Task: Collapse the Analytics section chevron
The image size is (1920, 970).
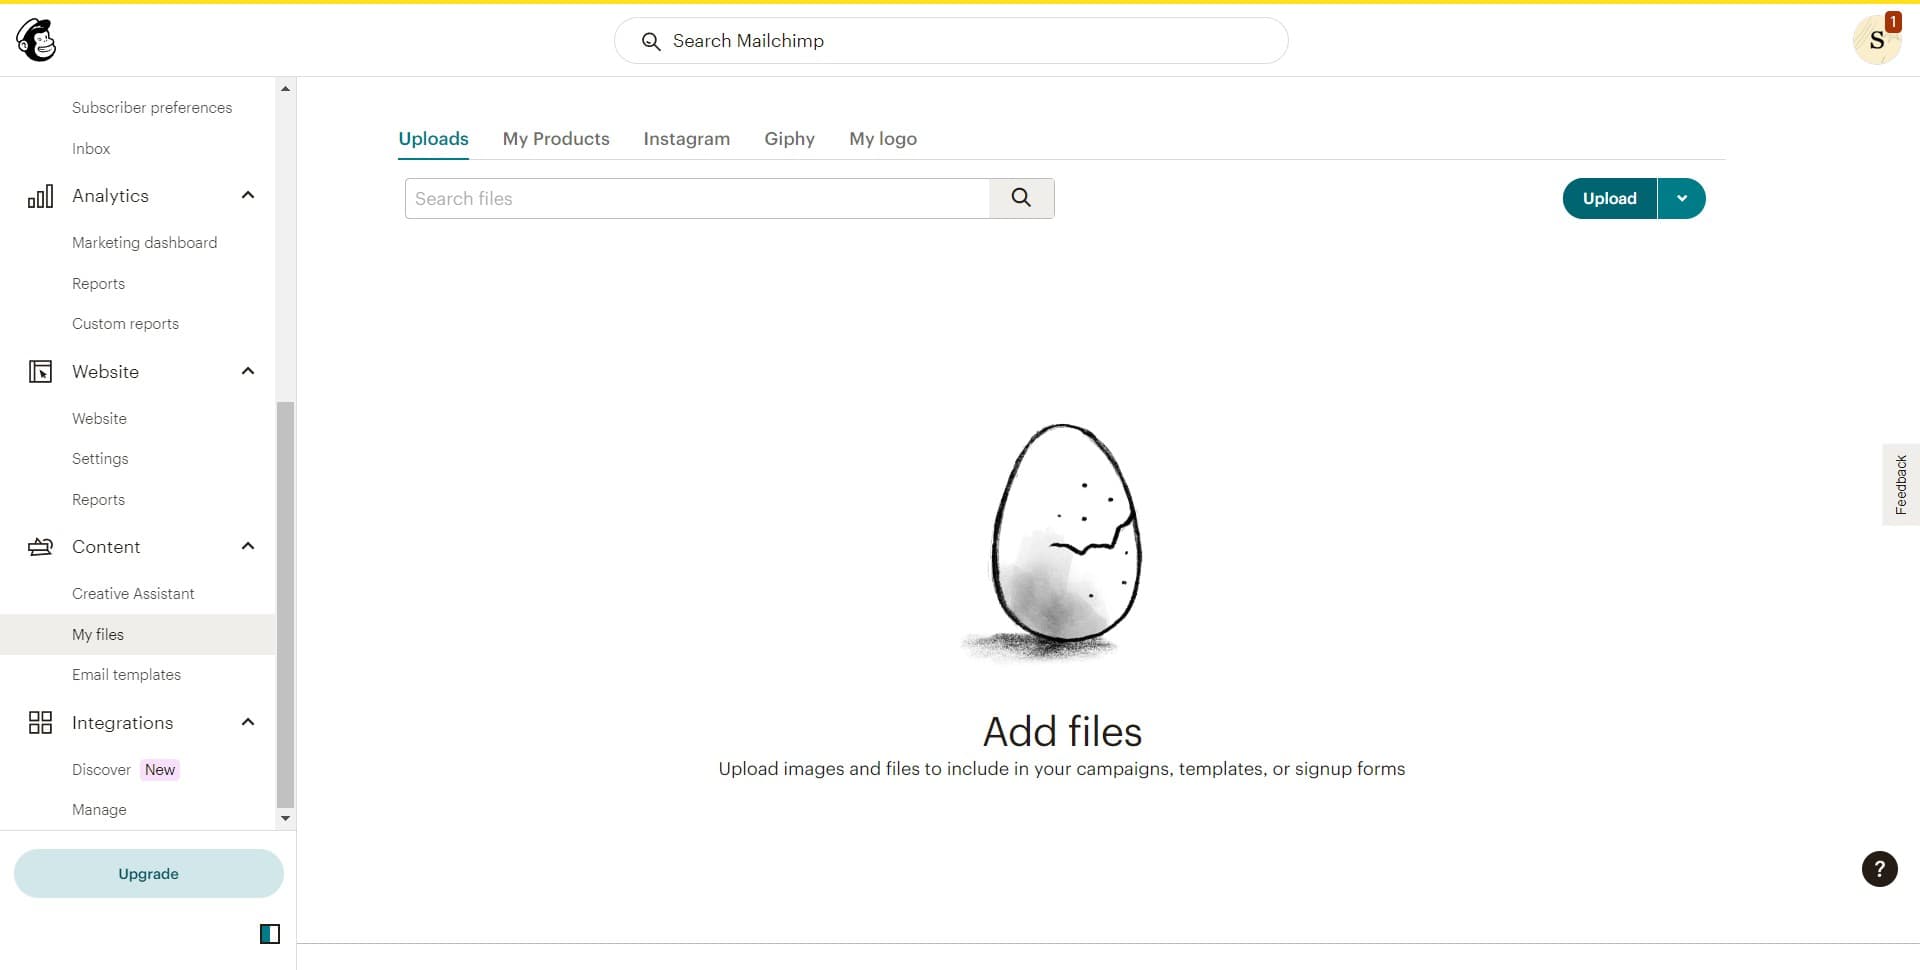Action: click(x=247, y=195)
